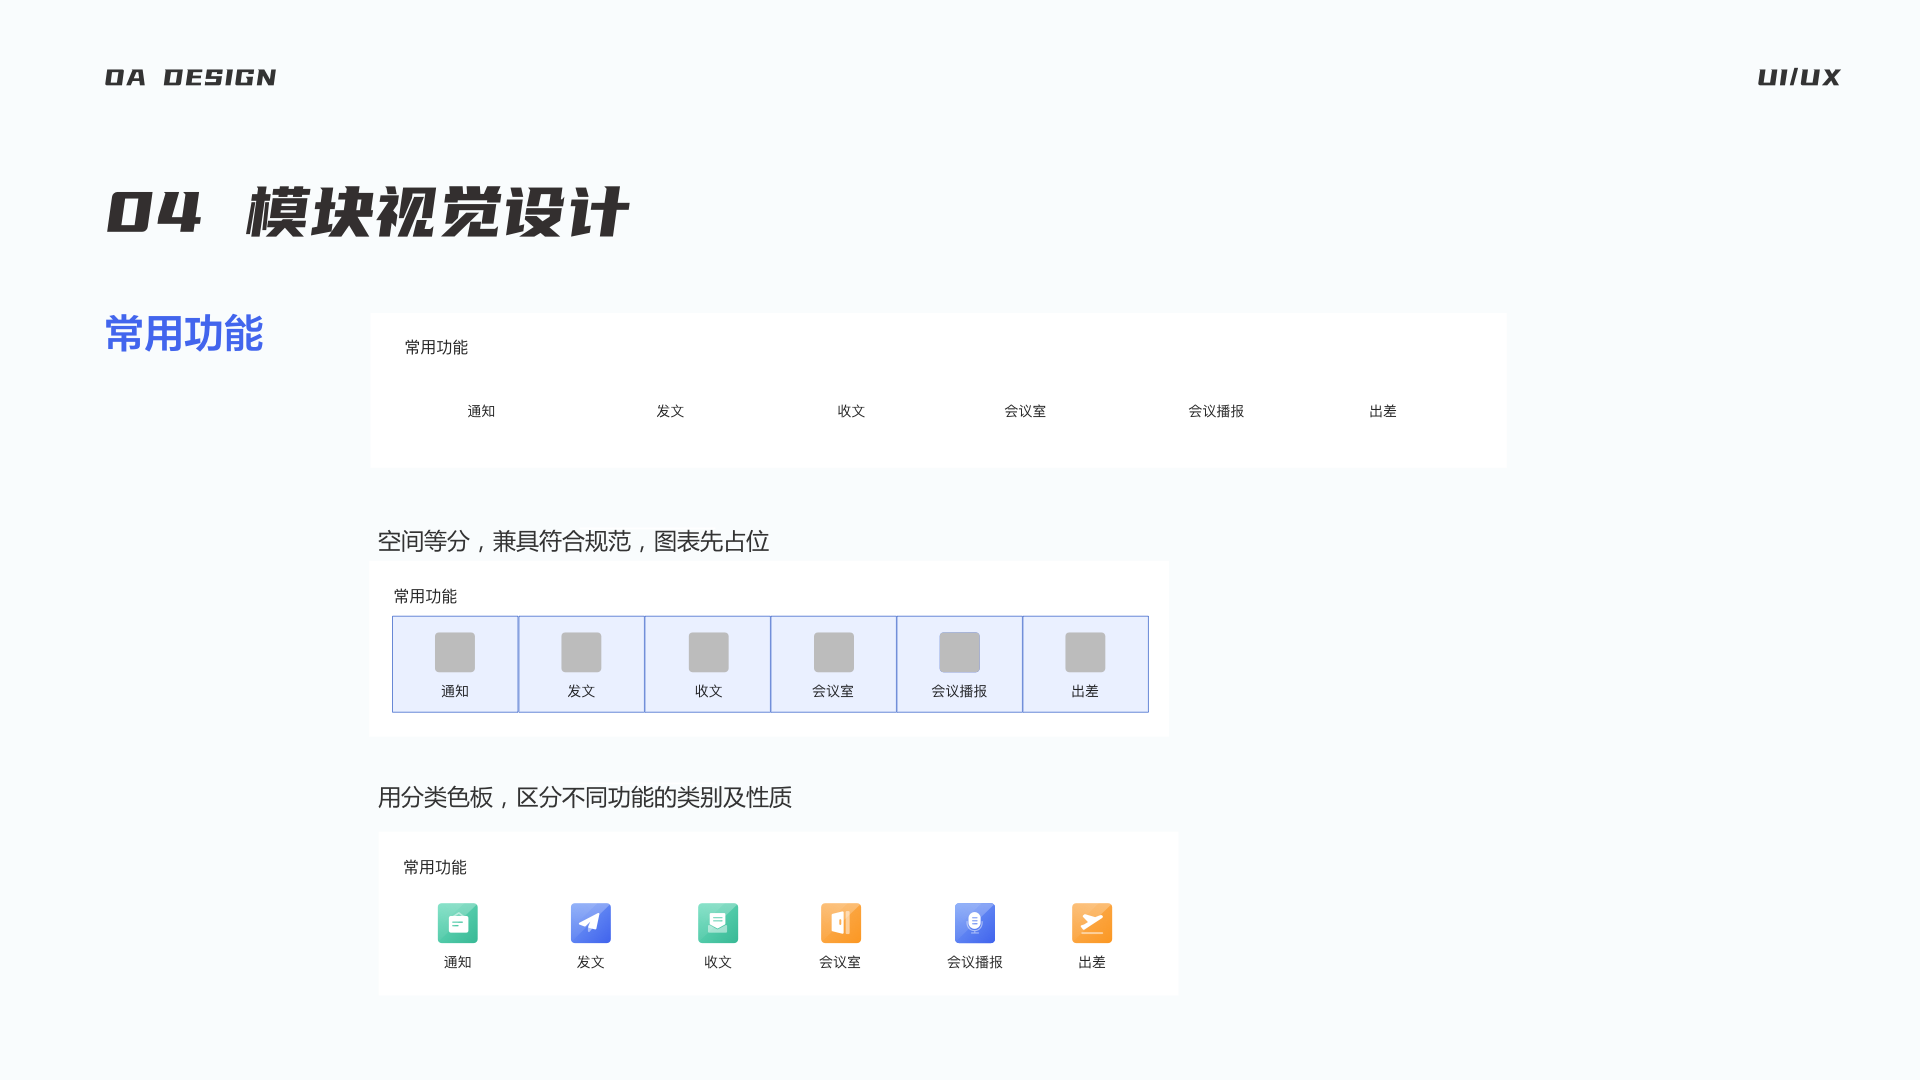Viewport: 1920px width, 1080px height.
Task: Select the green 通知 notification icon
Action: pos(457,923)
